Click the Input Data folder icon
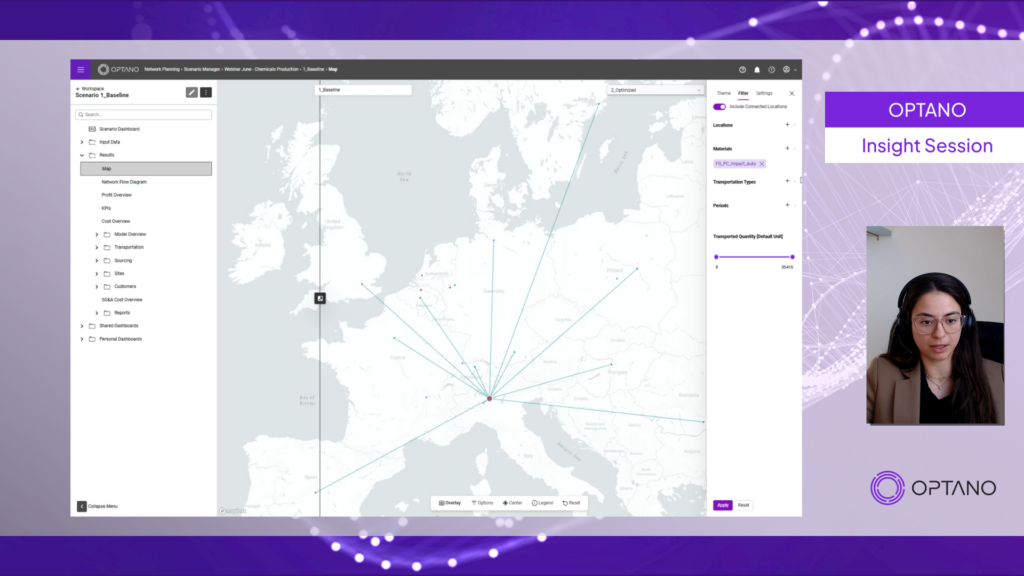Image resolution: width=1024 pixels, height=576 pixels. pyautogui.click(x=92, y=142)
